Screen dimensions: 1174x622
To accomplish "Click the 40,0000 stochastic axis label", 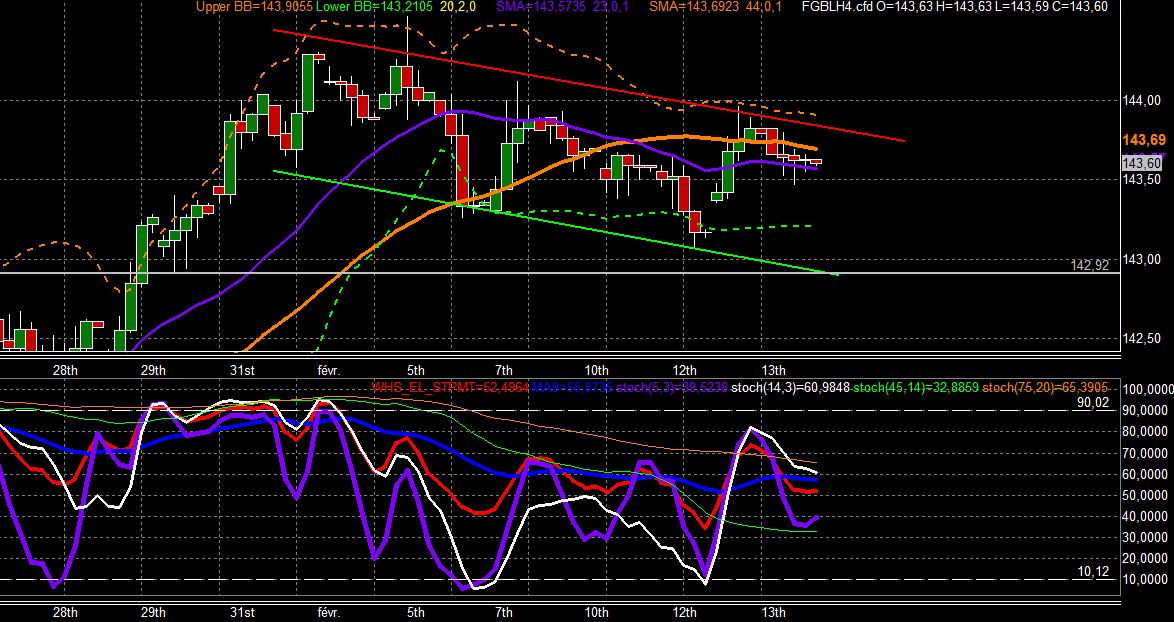I will [x=1146, y=516].
